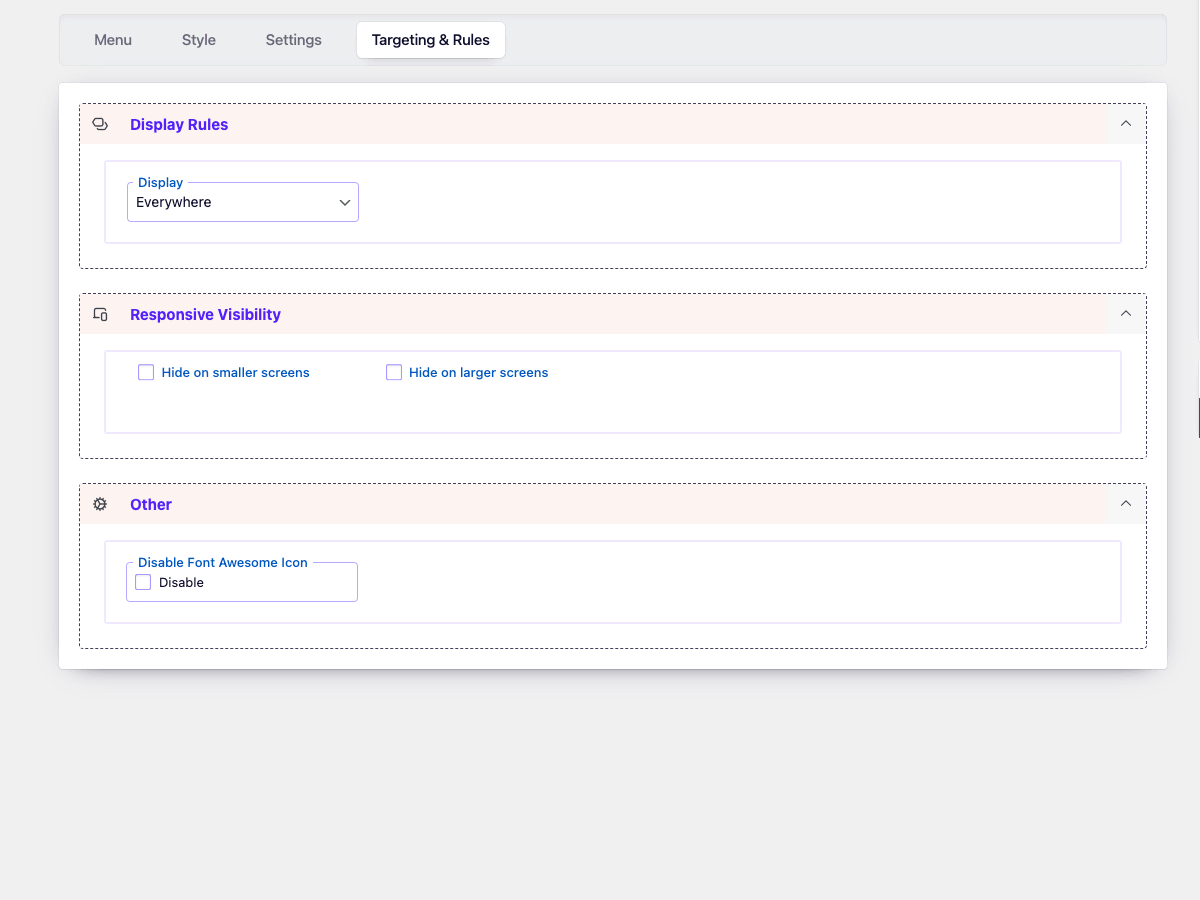Collapse the Other section chevron
This screenshot has width=1200, height=900.
(1126, 504)
